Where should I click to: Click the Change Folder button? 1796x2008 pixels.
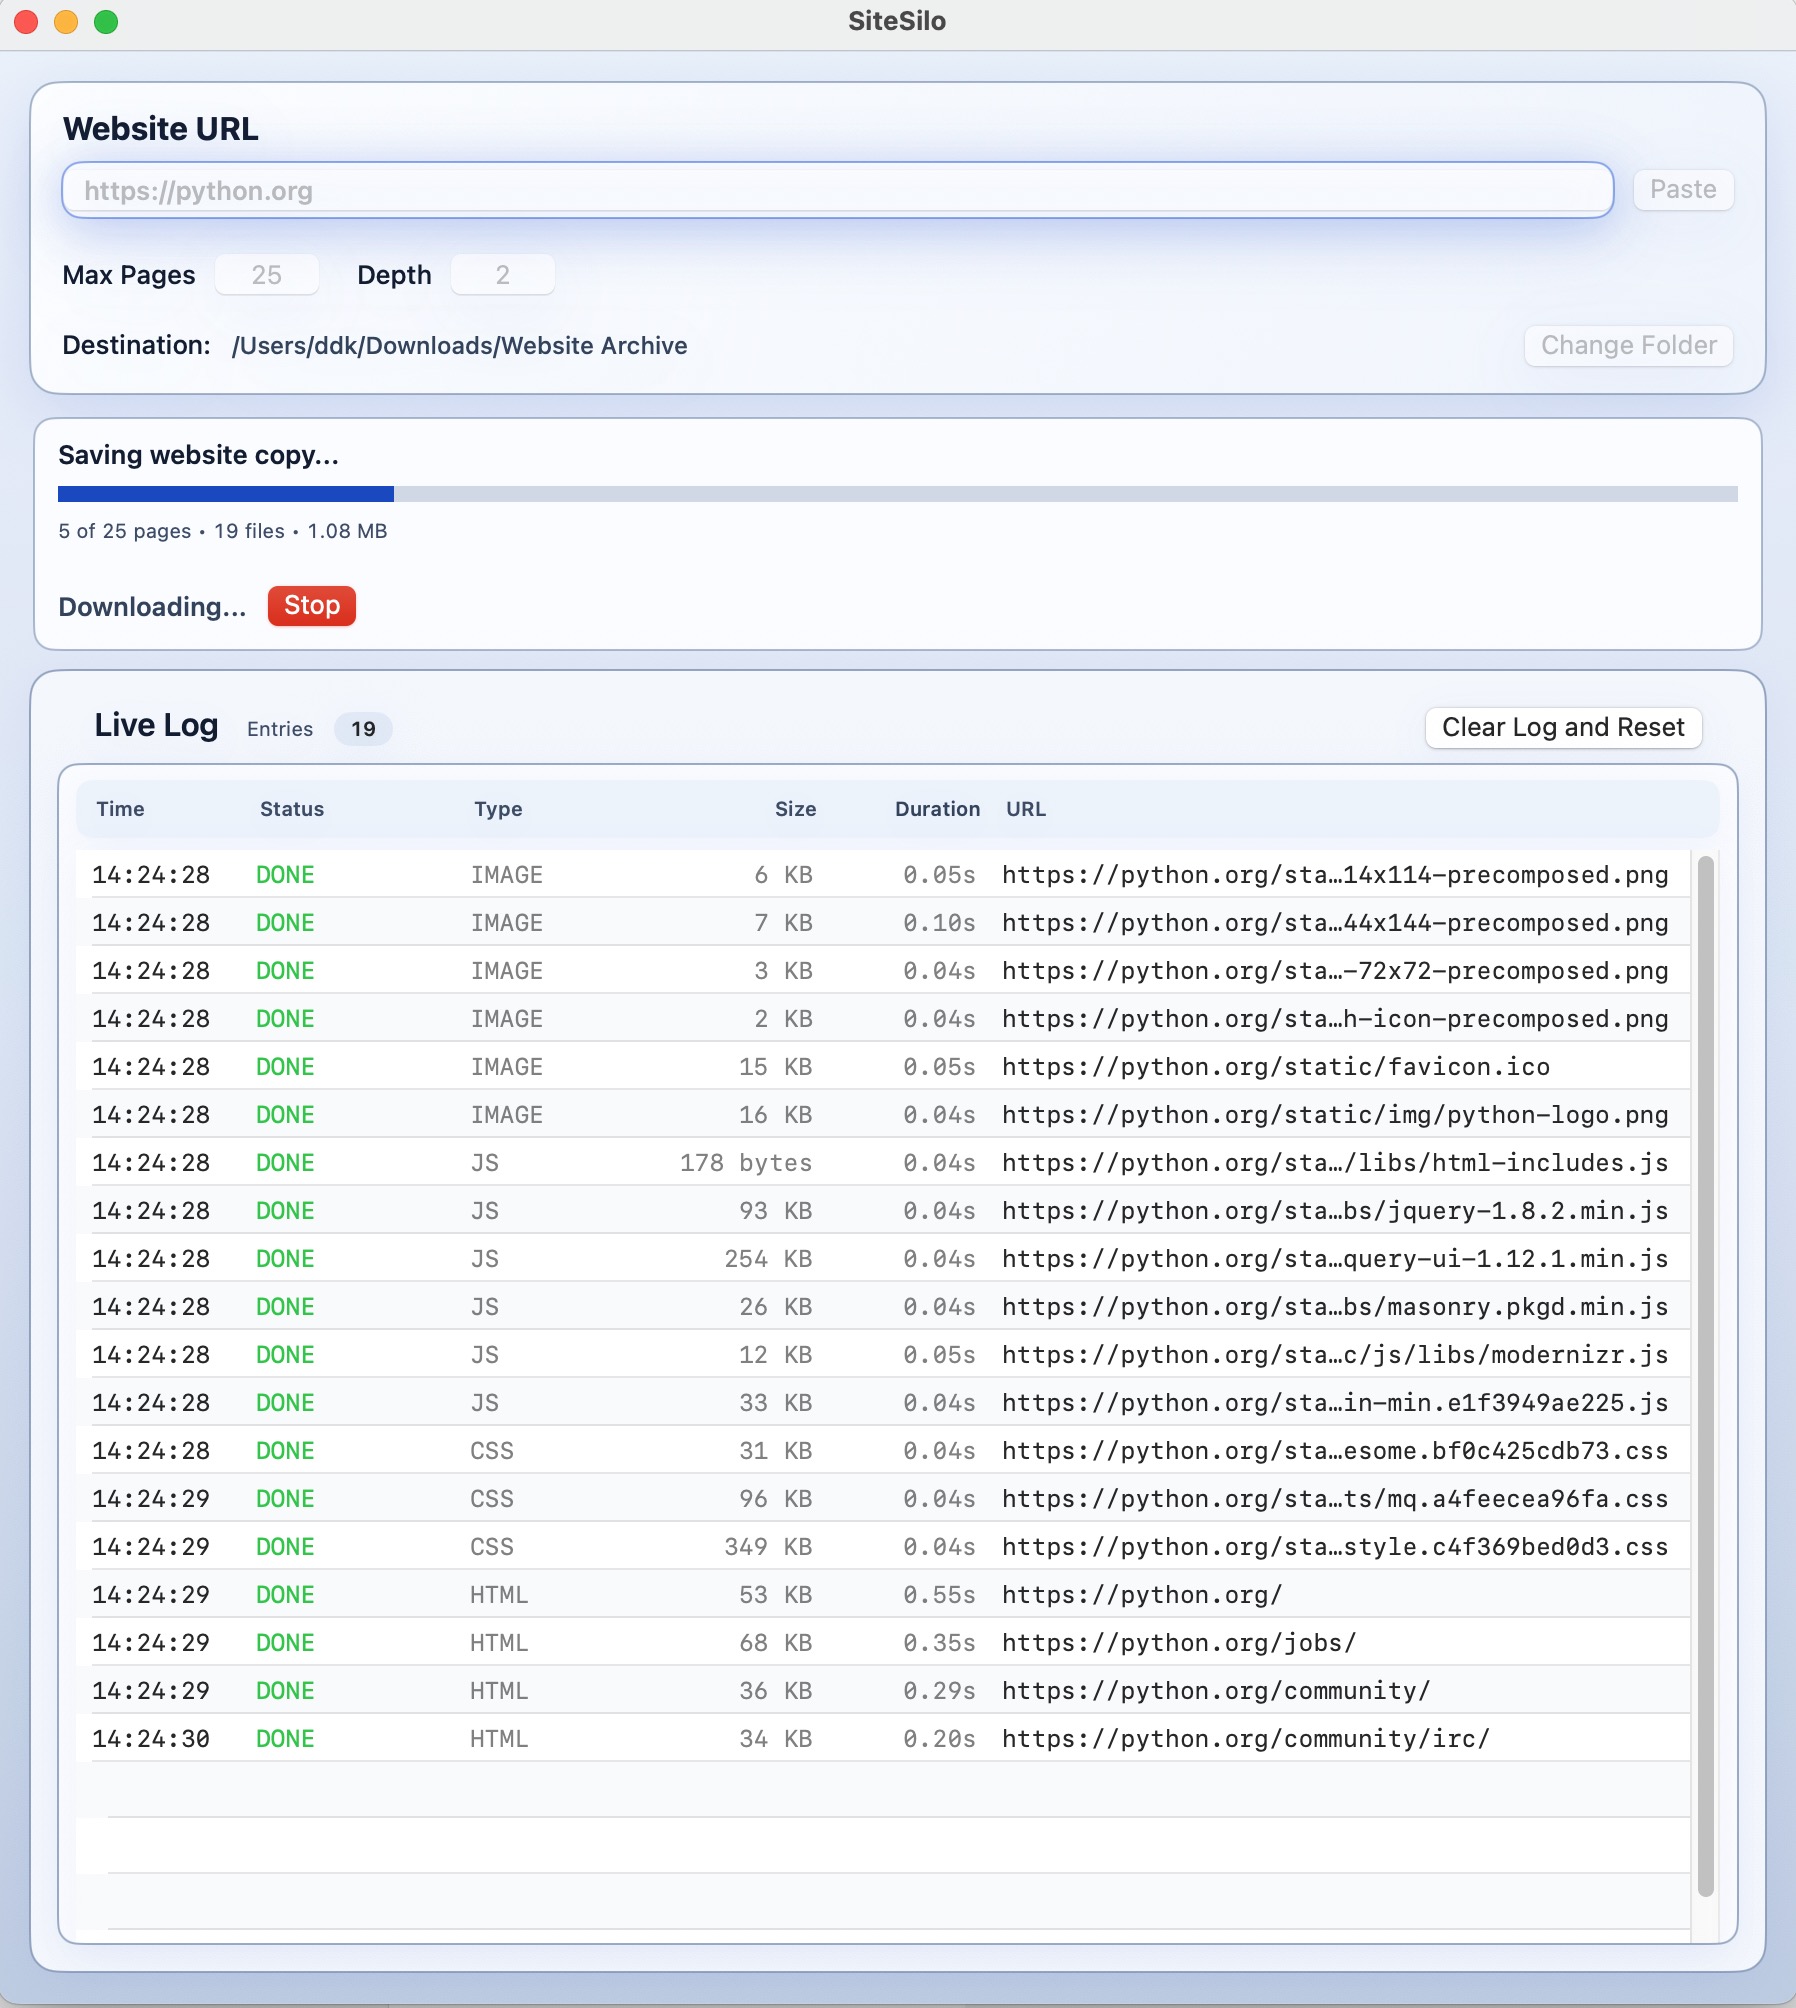pos(1628,345)
